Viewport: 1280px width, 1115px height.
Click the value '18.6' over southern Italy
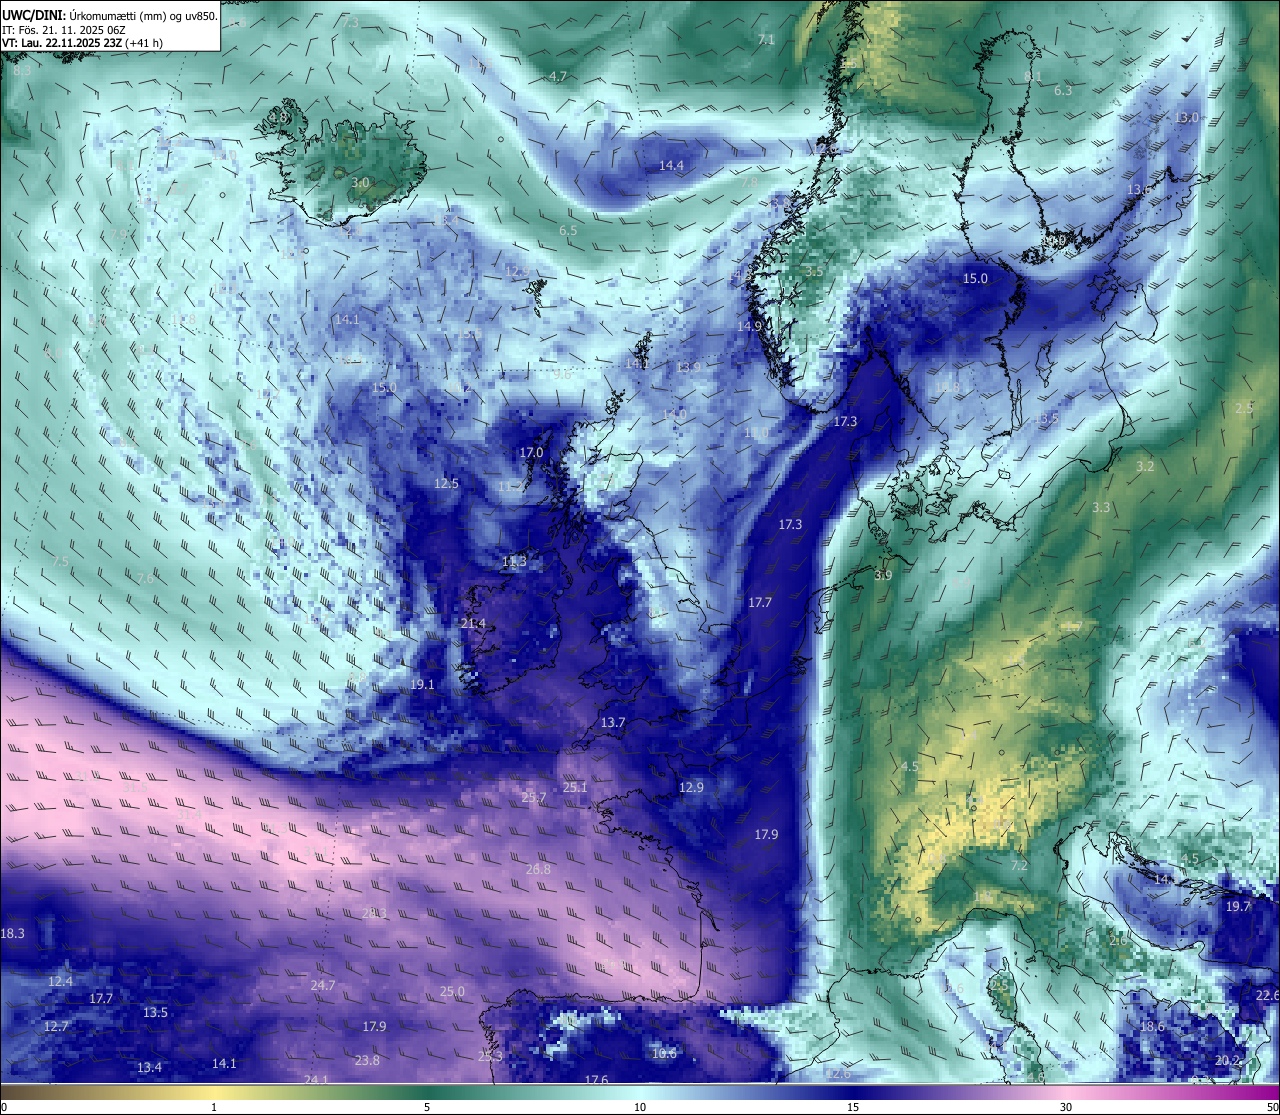click(x=1152, y=1027)
